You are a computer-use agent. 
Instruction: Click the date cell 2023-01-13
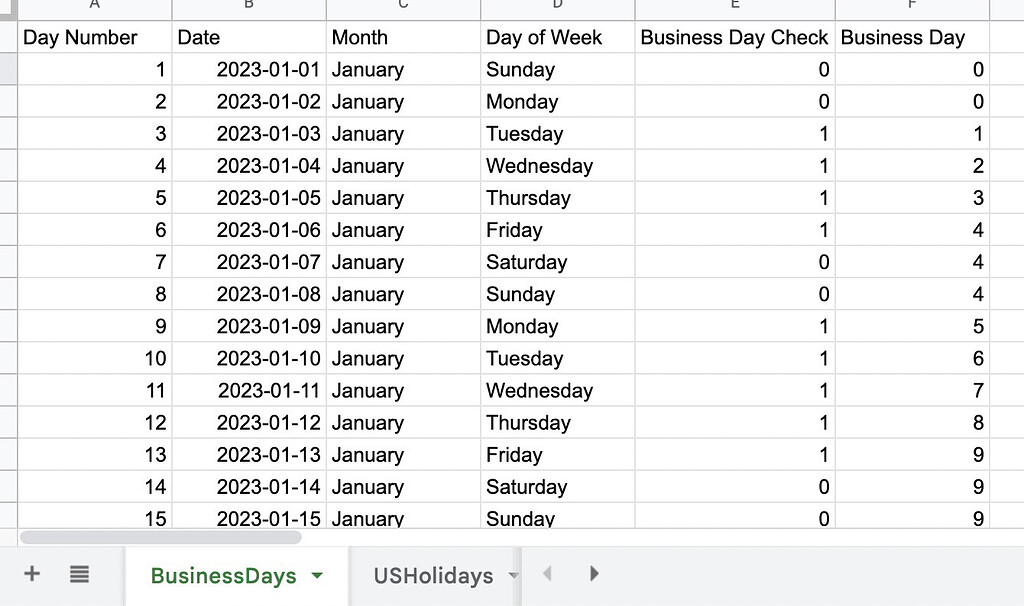[x=249, y=455]
